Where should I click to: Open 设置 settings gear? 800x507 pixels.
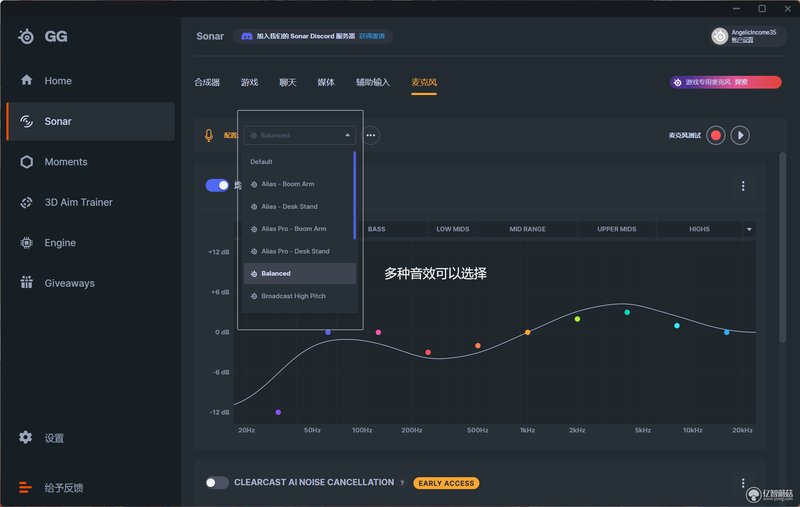[x=26, y=437]
